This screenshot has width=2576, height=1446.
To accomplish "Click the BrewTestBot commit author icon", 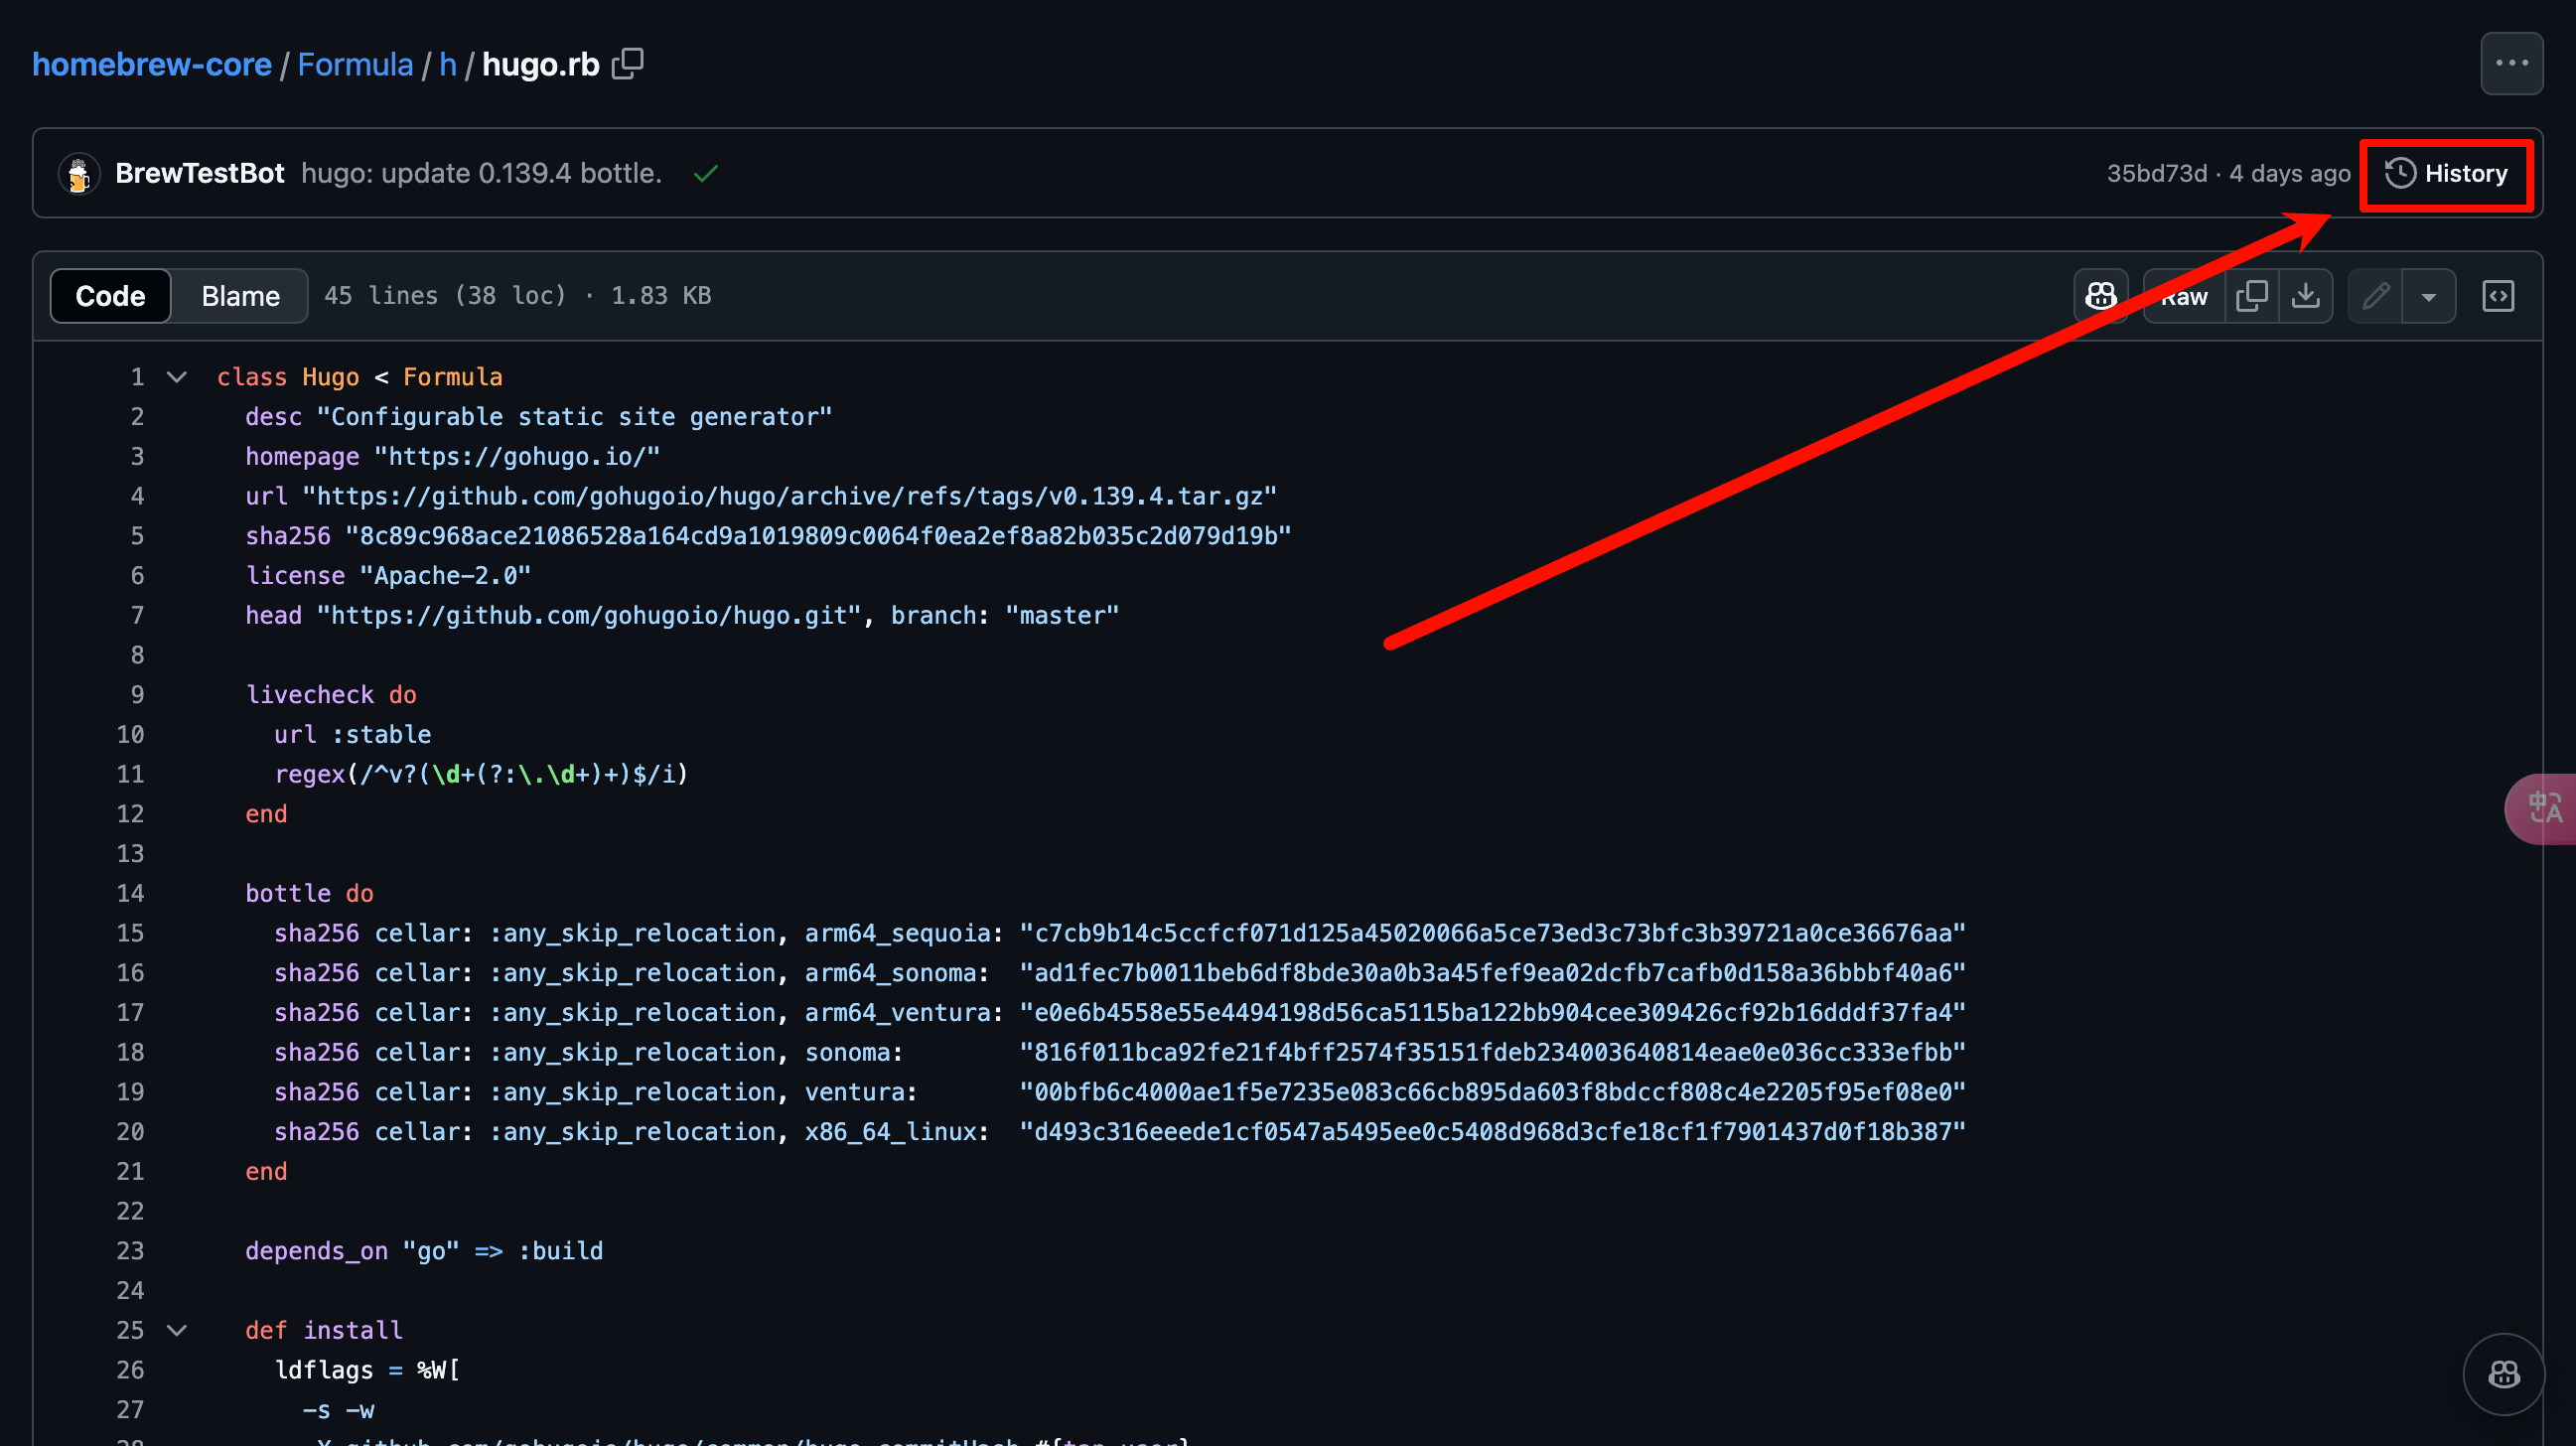I will [77, 174].
